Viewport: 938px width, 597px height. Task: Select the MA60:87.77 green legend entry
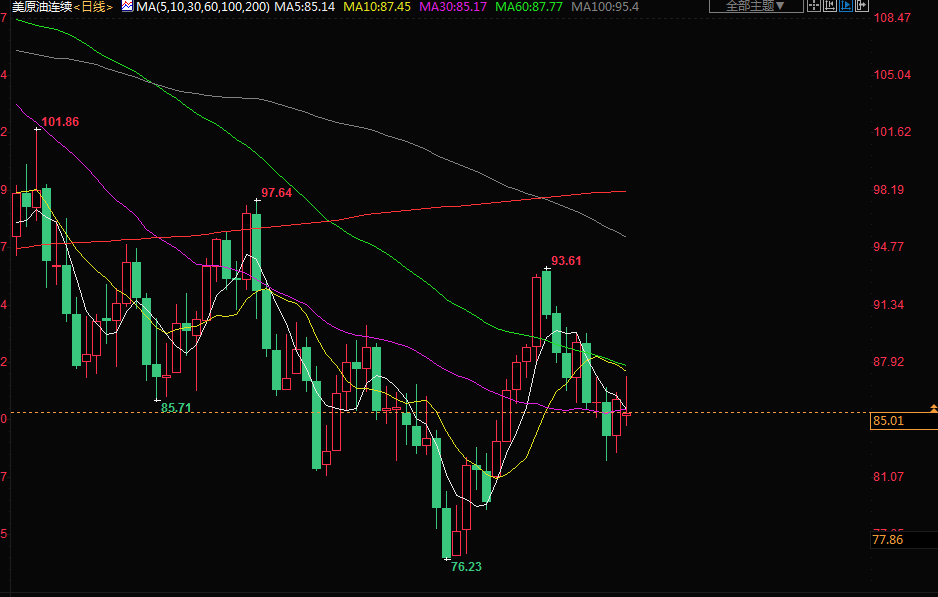(529, 6)
